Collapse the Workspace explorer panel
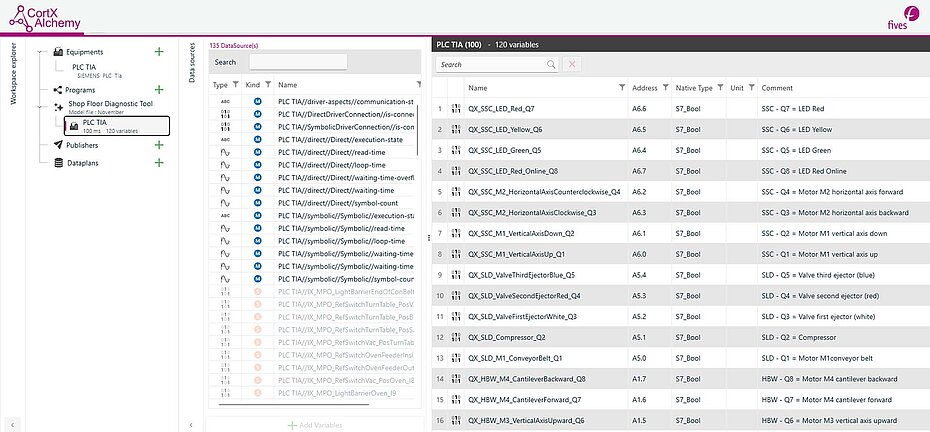The width and height of the screenshot is (930, 432). [11, 424]
